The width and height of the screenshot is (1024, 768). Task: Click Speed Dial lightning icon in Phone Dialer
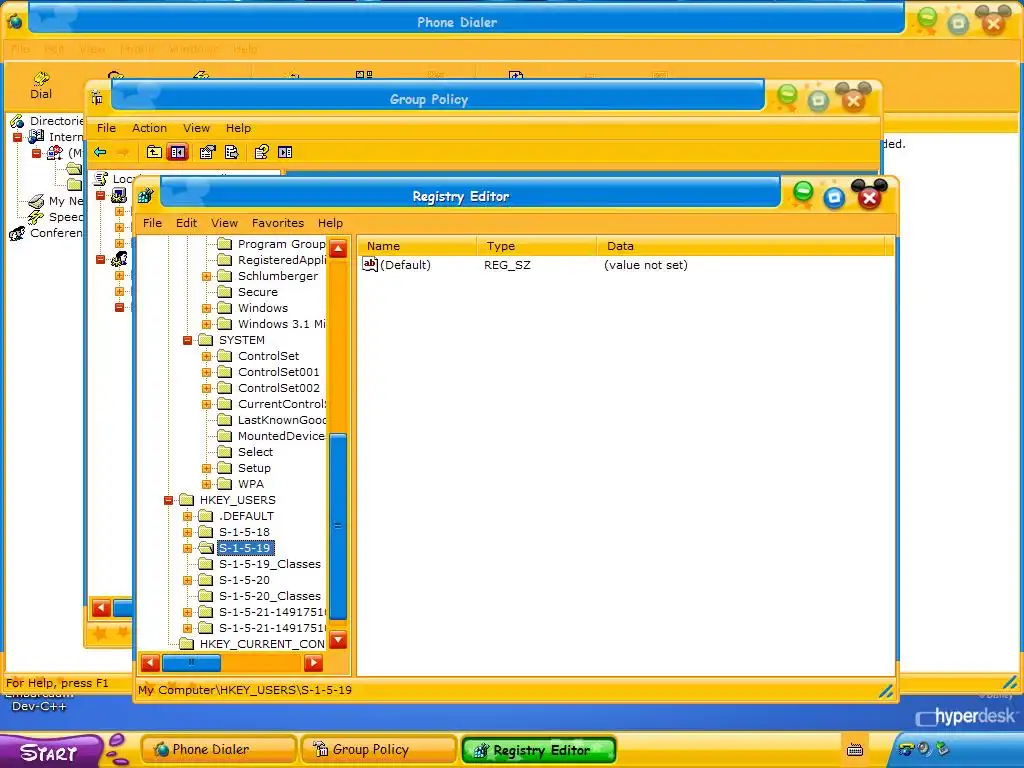[x=36, y=217]
